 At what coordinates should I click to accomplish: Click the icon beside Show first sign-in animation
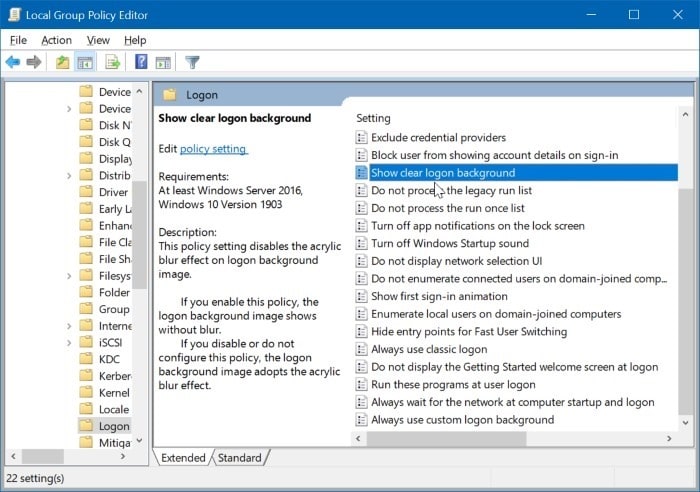tap(361, 296)
